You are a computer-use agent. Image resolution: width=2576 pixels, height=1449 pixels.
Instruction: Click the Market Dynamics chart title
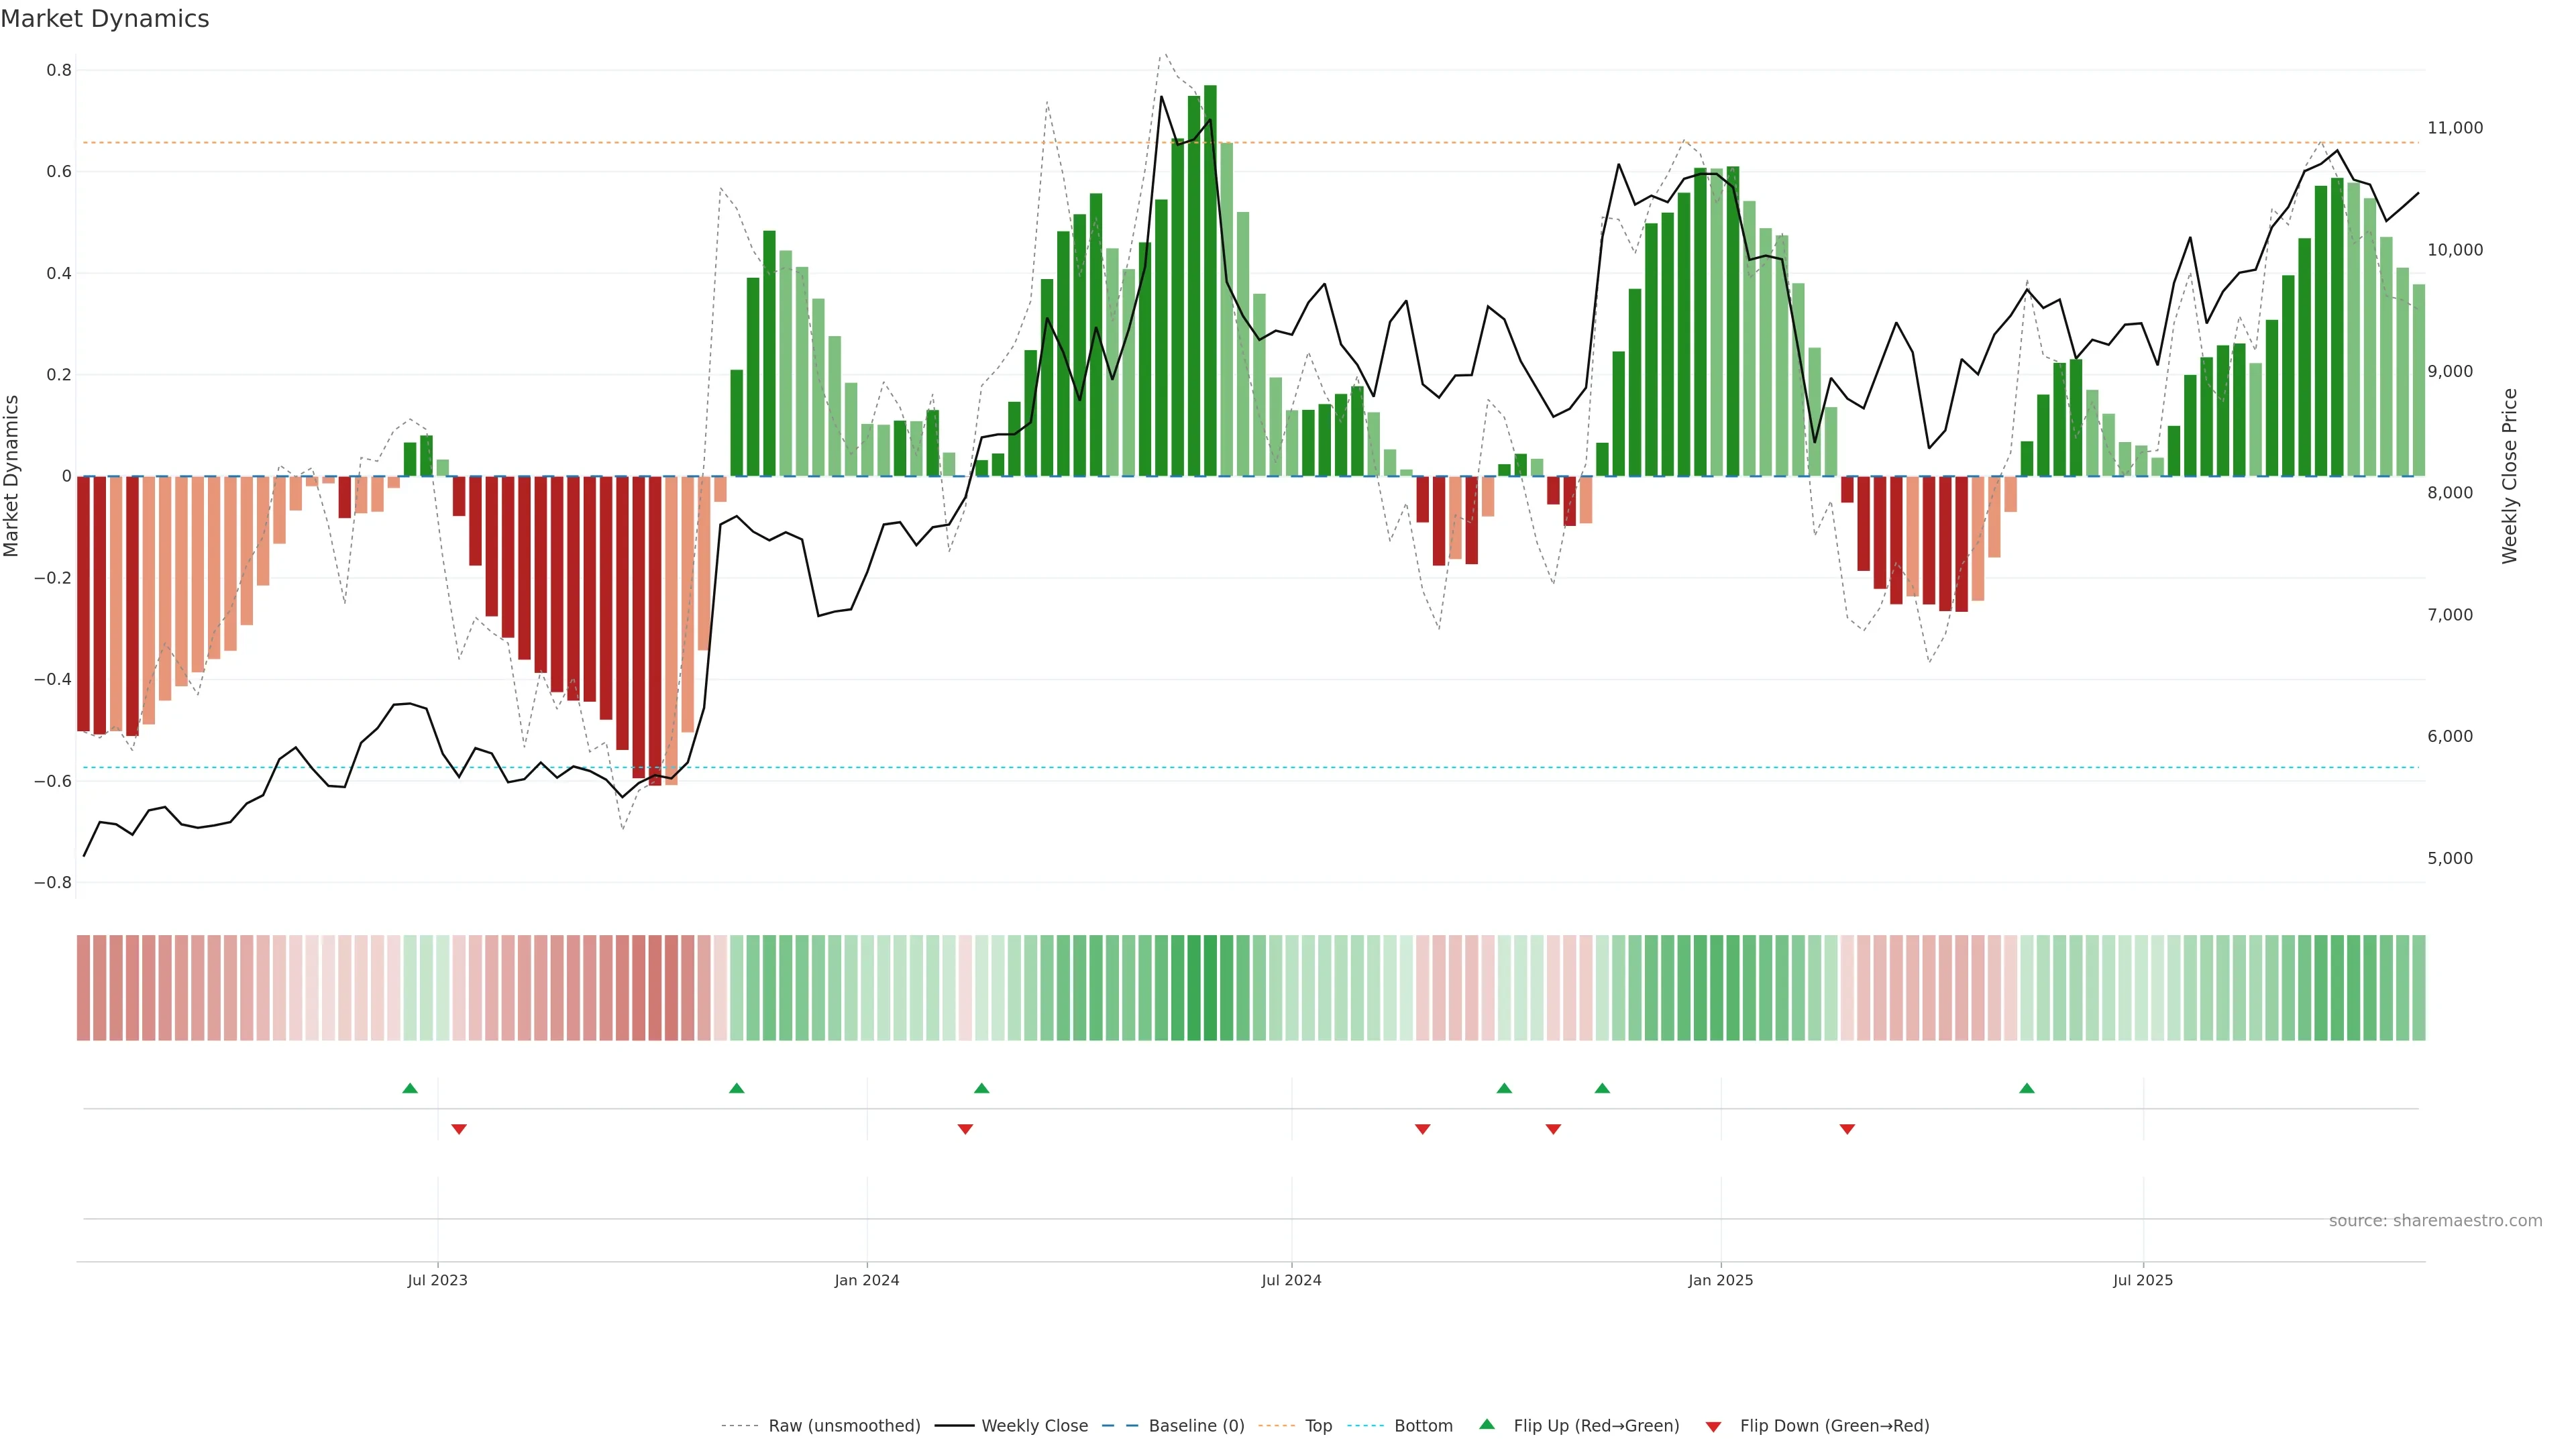pyautogui.click(x=105, y=19)
